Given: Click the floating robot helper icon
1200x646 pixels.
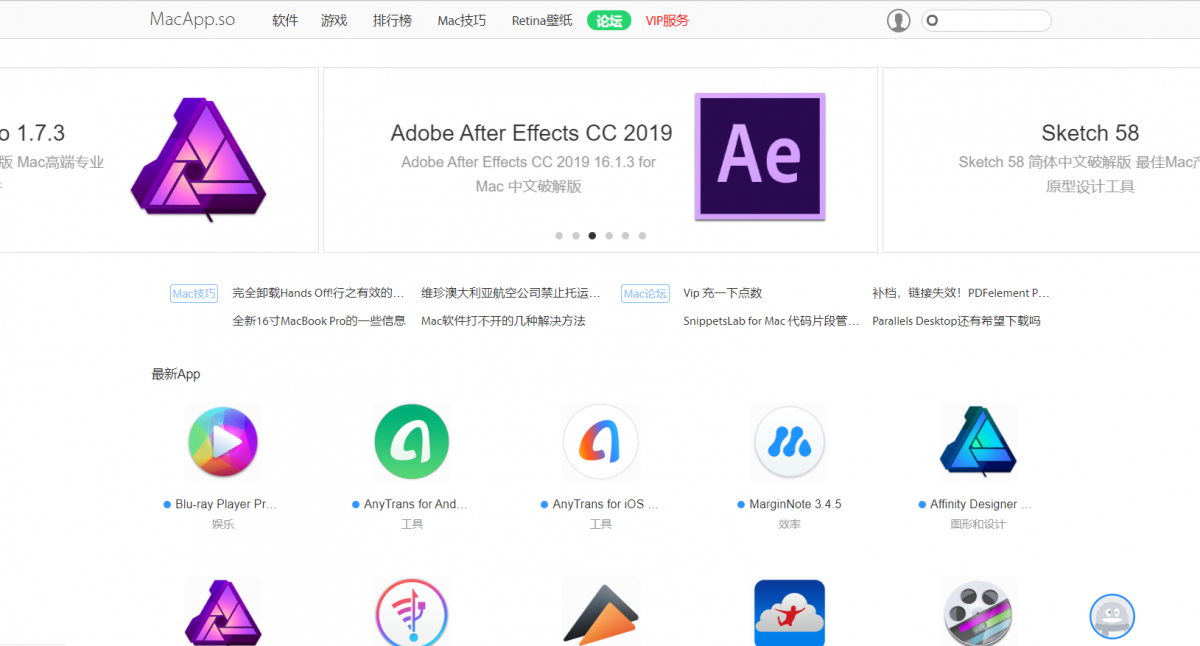Looking at the screenshot, I should coord(1112,617).
